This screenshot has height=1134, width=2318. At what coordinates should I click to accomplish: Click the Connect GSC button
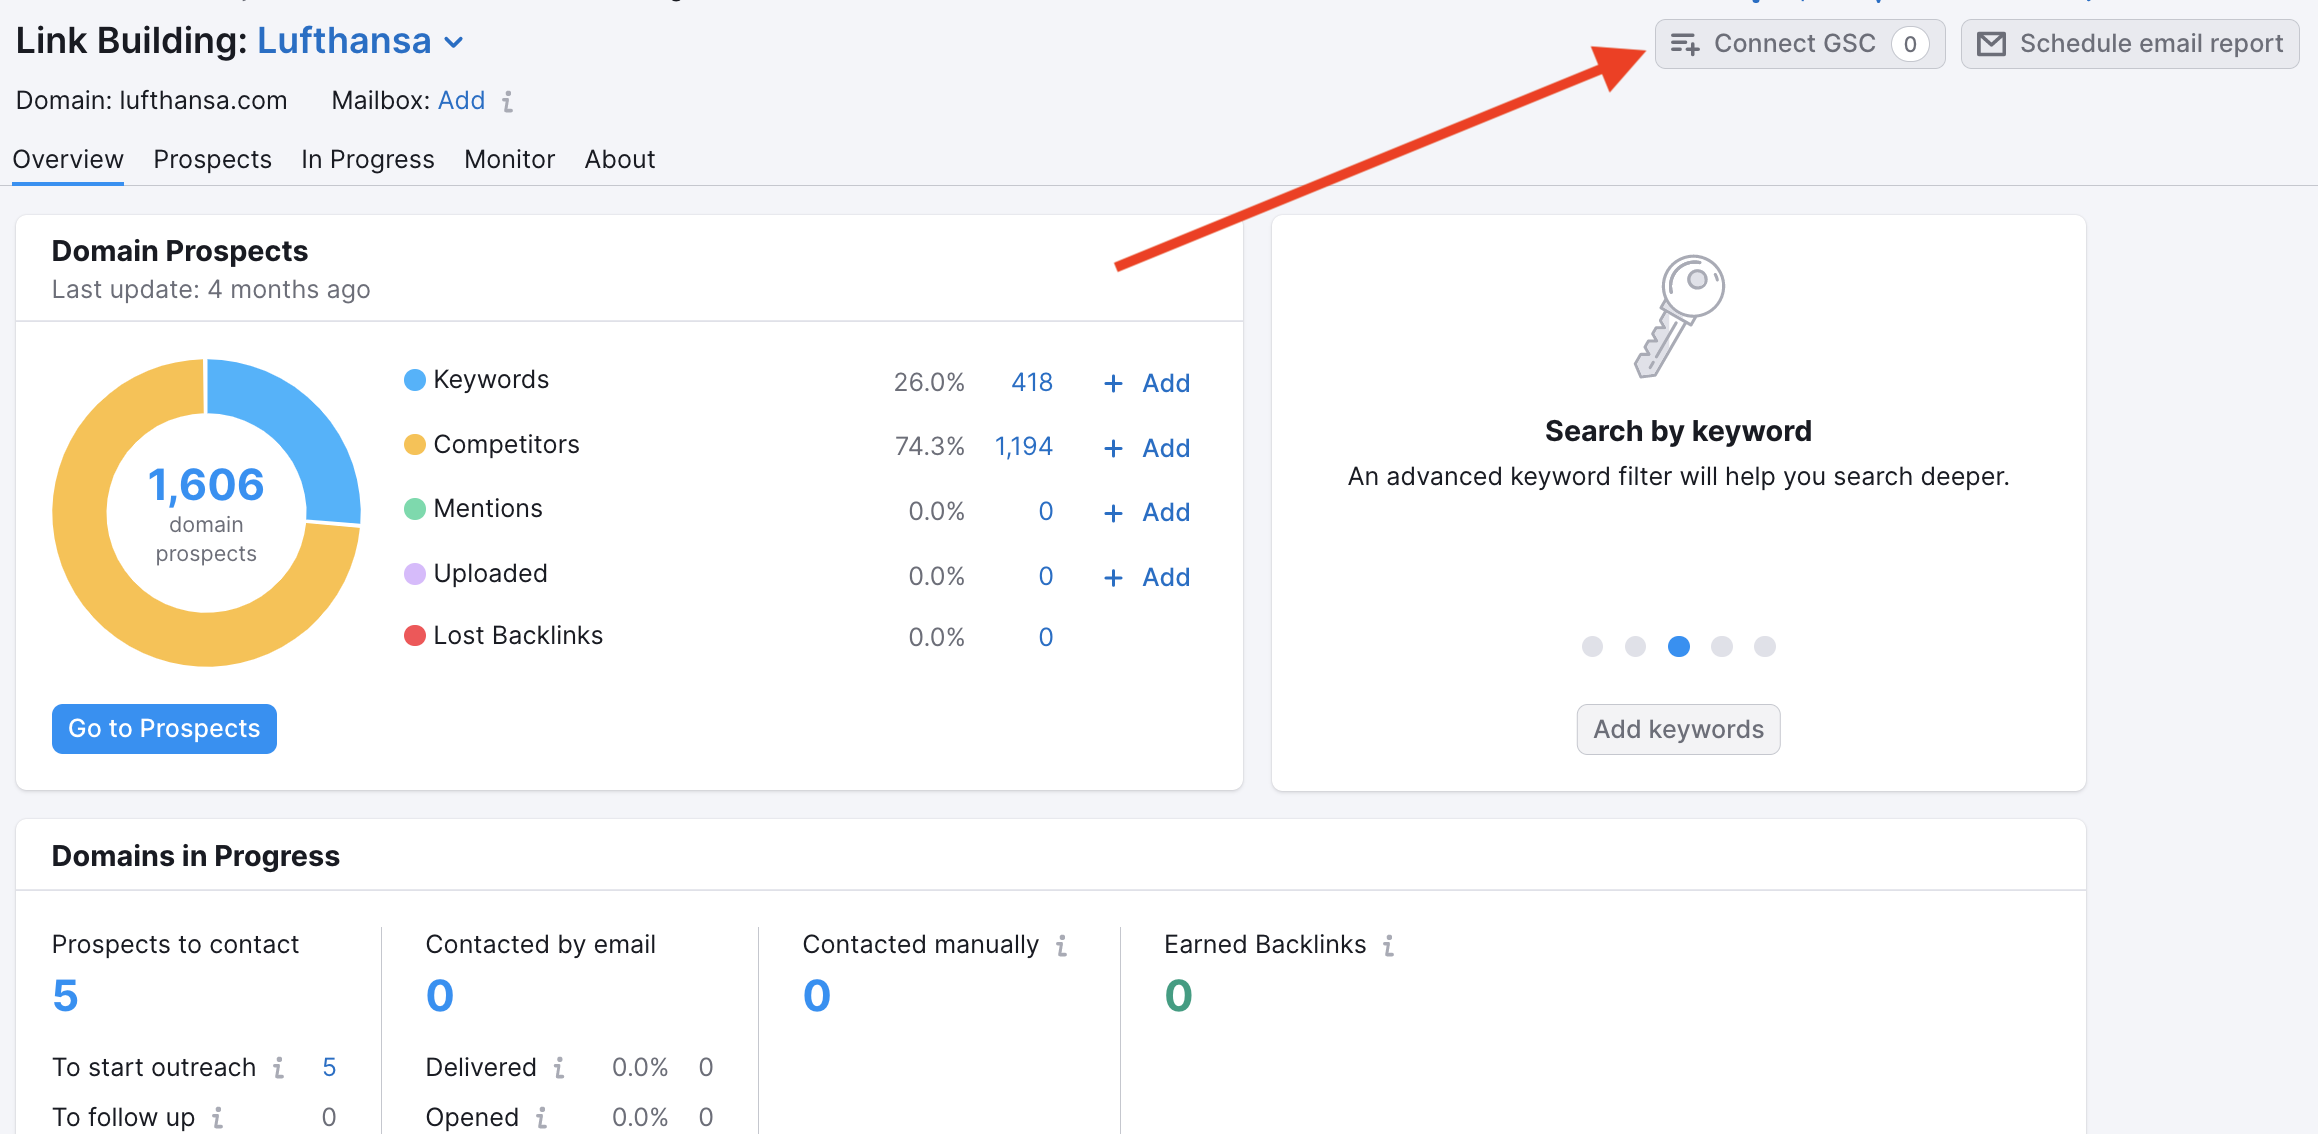click(1797, 43)
